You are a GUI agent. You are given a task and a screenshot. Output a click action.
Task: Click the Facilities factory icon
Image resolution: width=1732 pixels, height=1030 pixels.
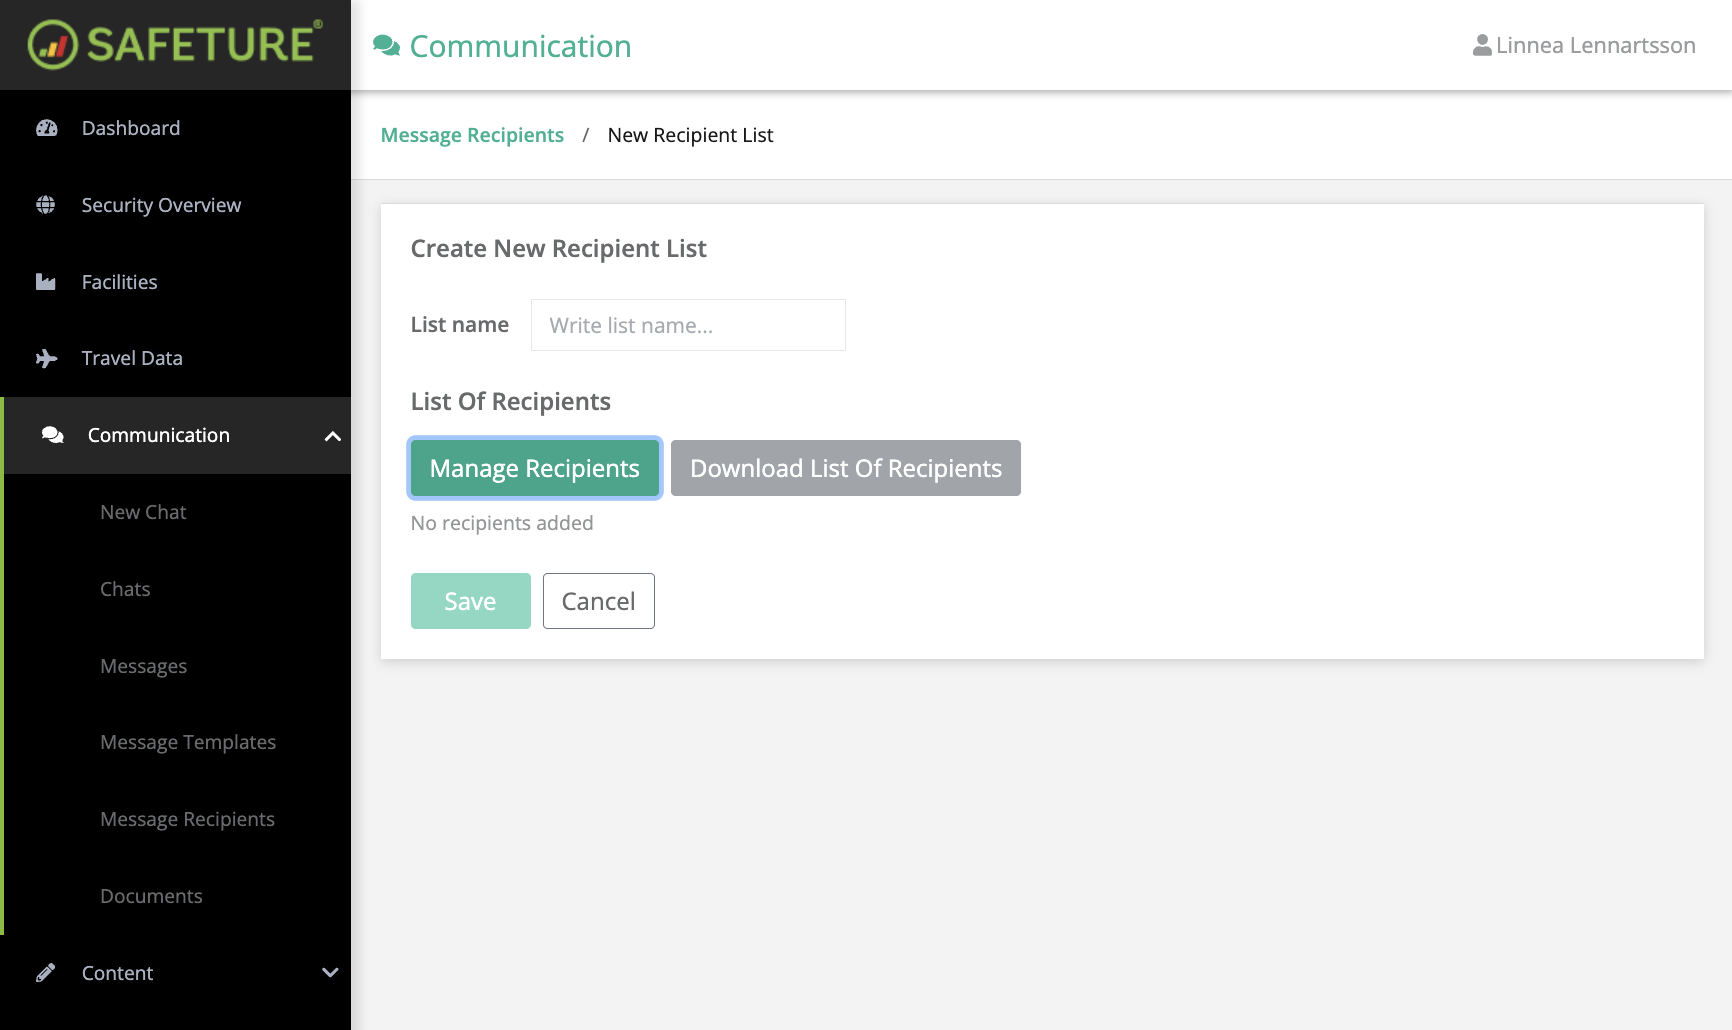coord(46,281)
